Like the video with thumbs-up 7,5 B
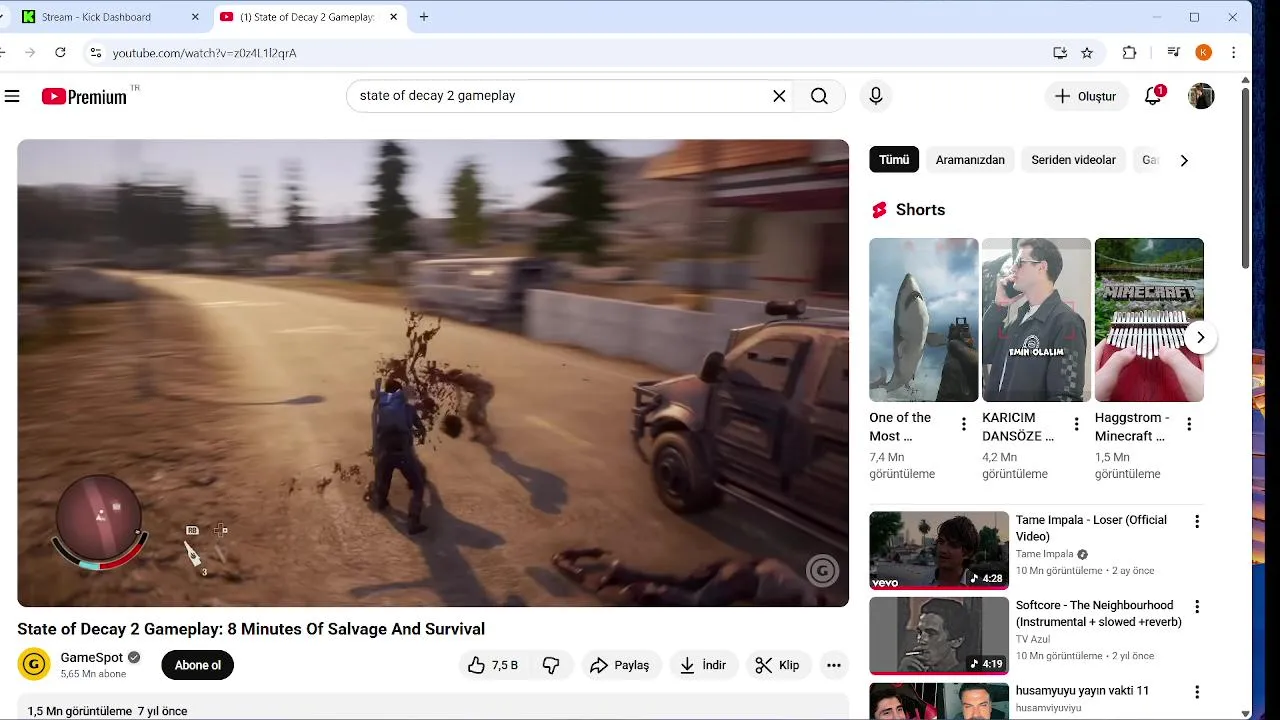1280x720 pixels. pos(494,665)
